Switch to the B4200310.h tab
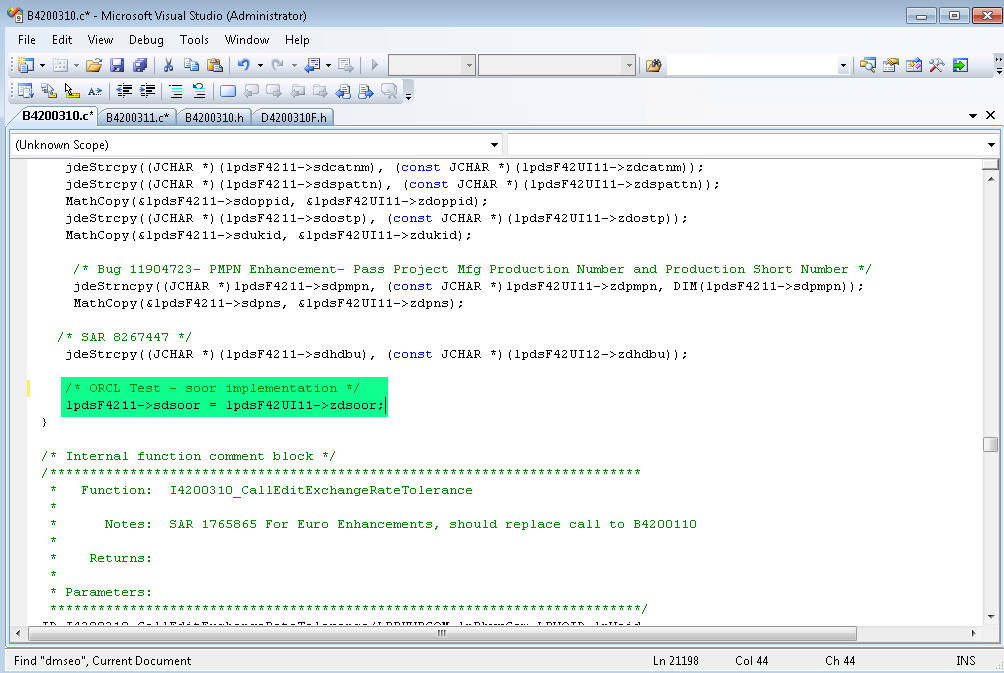Screen dimensions: 1004x673 [214, 117]
